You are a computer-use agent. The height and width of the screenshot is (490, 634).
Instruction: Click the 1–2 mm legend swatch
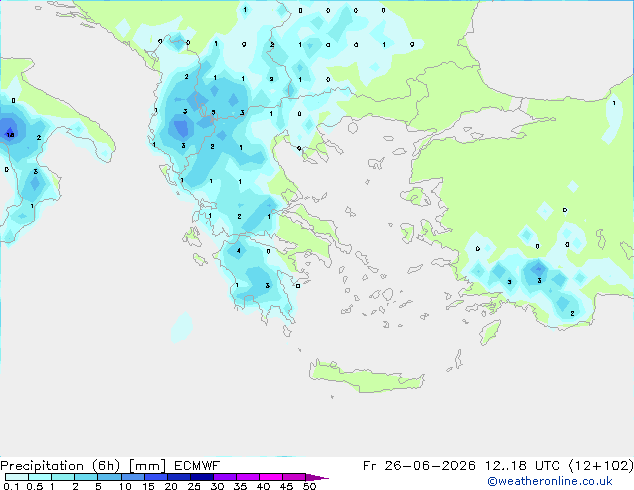pyautogui.click(x=63, y=477)
